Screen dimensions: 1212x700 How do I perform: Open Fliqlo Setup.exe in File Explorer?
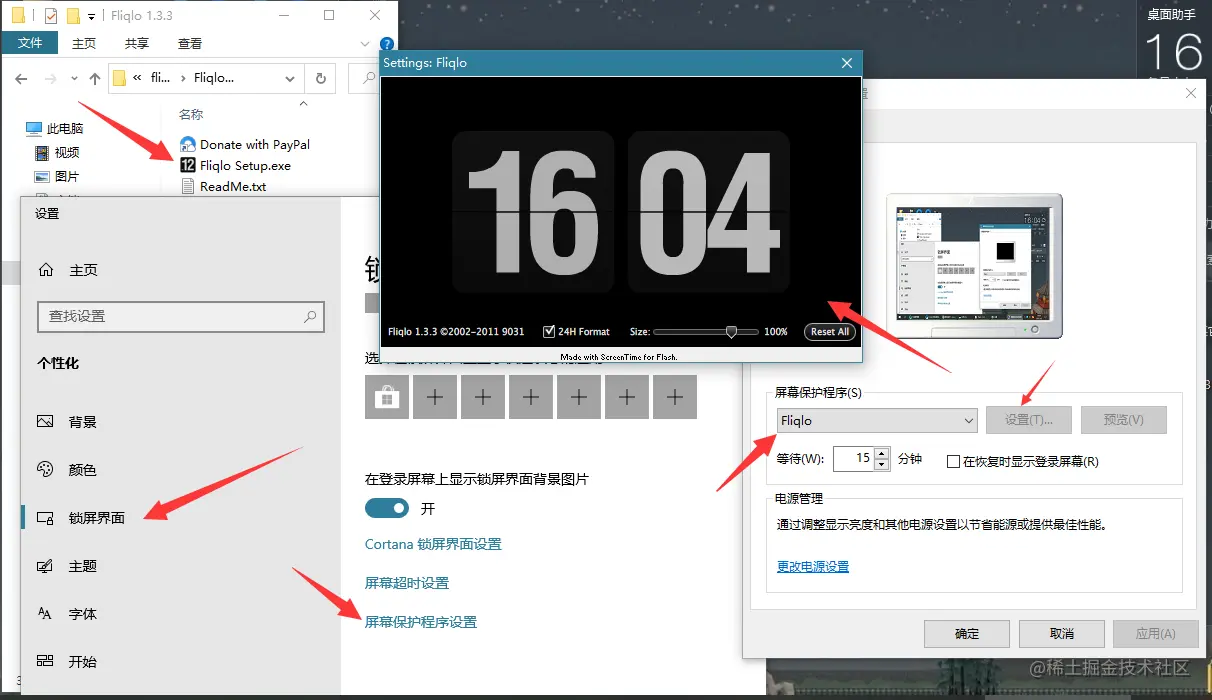(x=236, y=166)
